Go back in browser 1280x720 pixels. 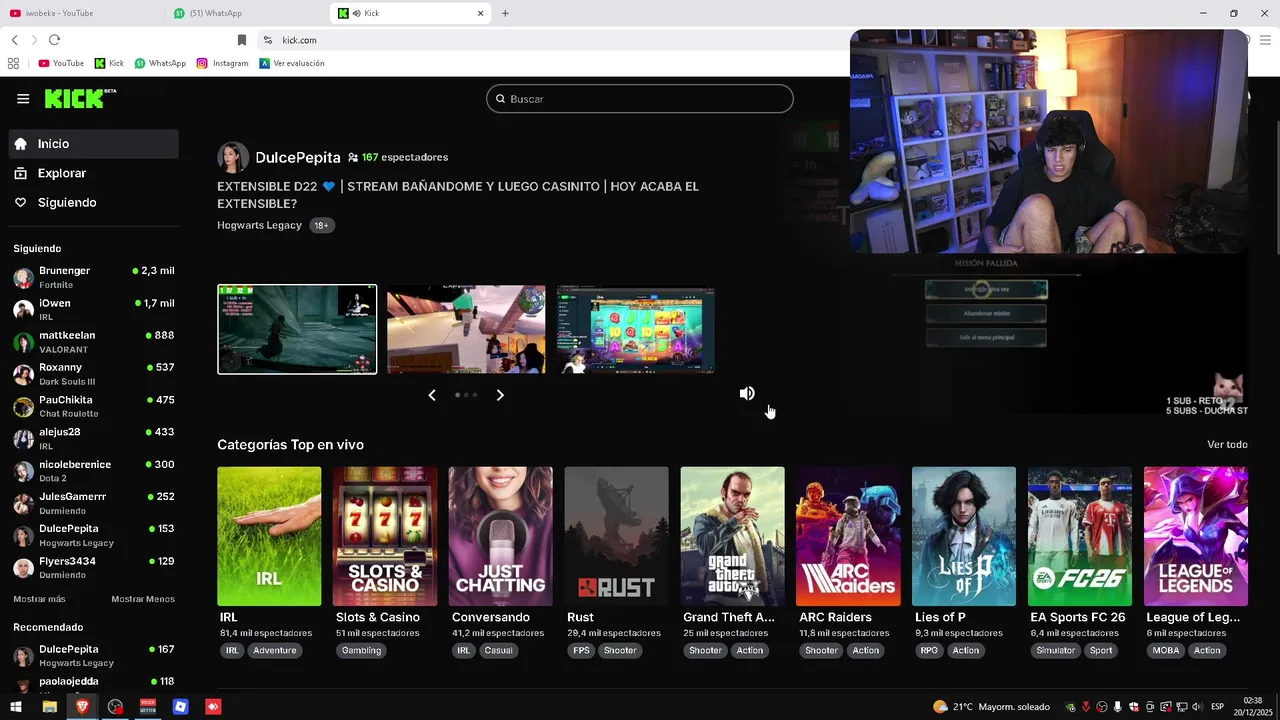point(14,40)
